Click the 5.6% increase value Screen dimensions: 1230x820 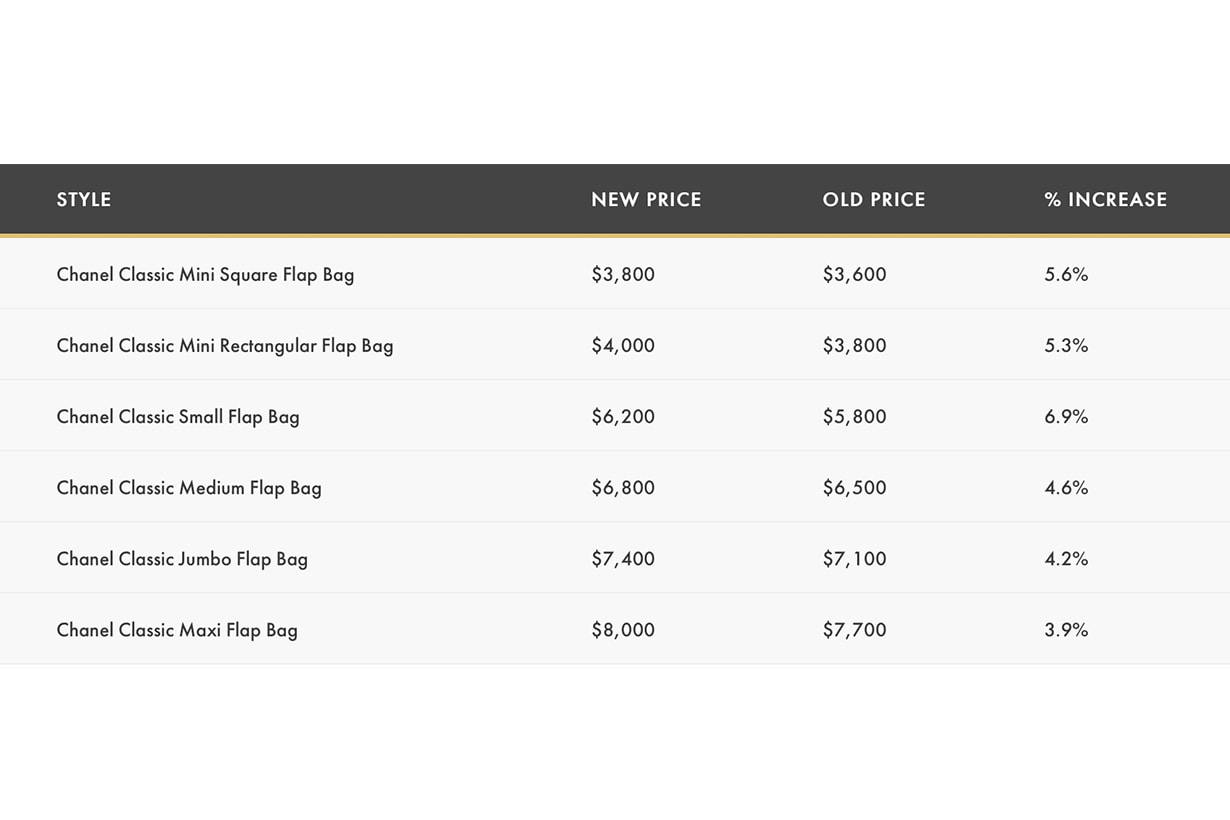coord(1066,274)
